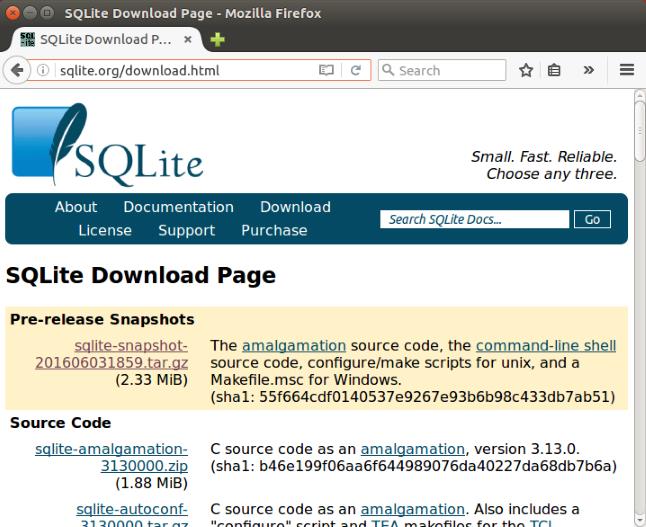Open the Support menu item

coord(187,230)
